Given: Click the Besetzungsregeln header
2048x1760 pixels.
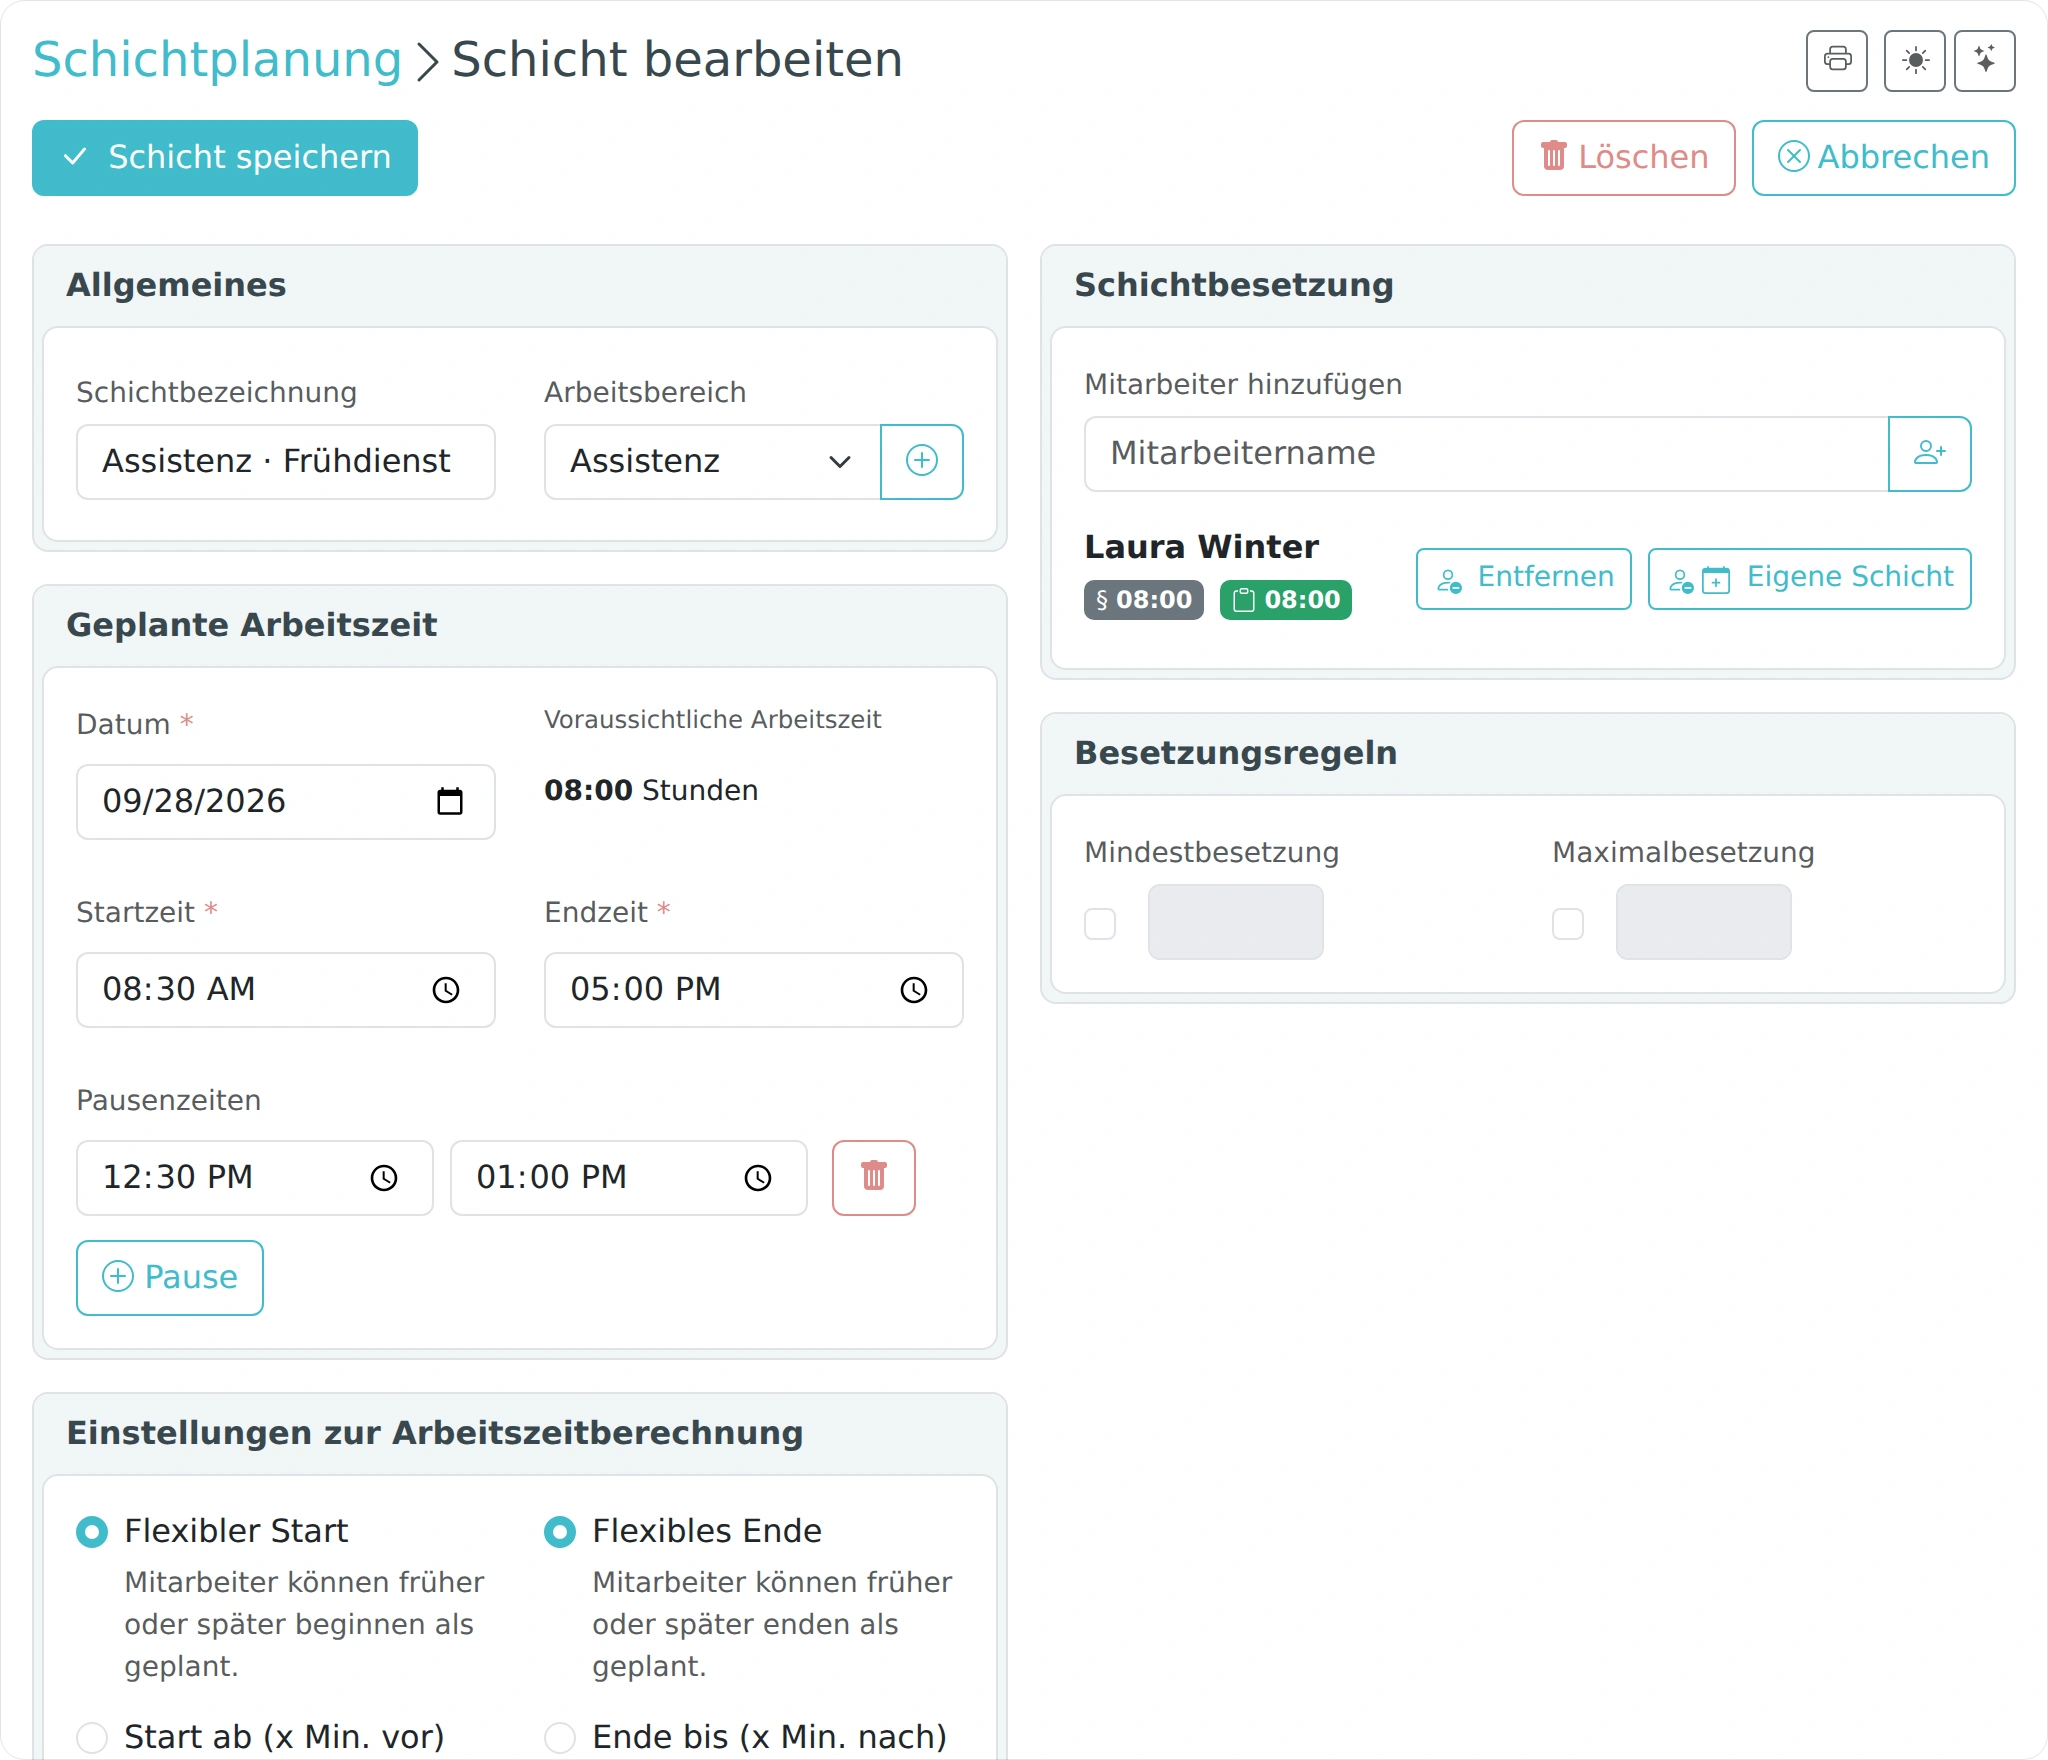Looking at the screenshot, I should pos(1236,753).
